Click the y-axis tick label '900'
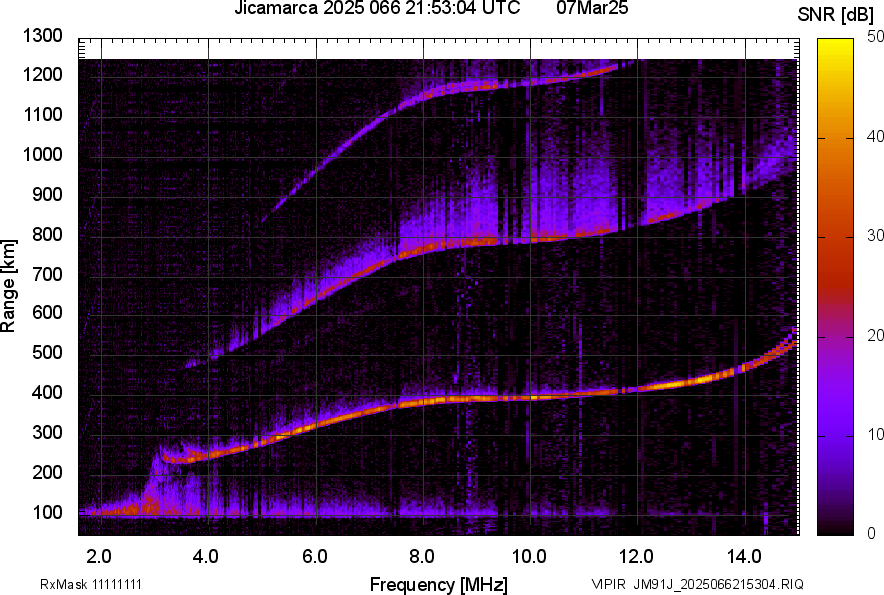The width and height of the screenshot is (884, 595). (47, 194)
